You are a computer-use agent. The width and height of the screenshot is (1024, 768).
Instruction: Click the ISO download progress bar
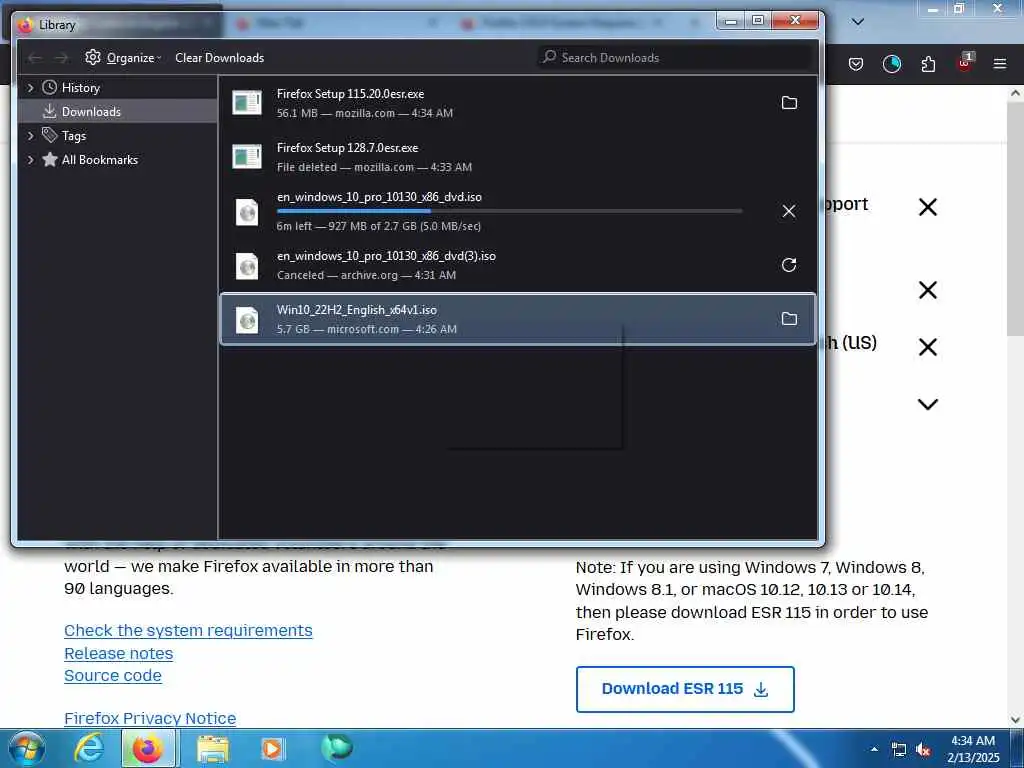509,212
